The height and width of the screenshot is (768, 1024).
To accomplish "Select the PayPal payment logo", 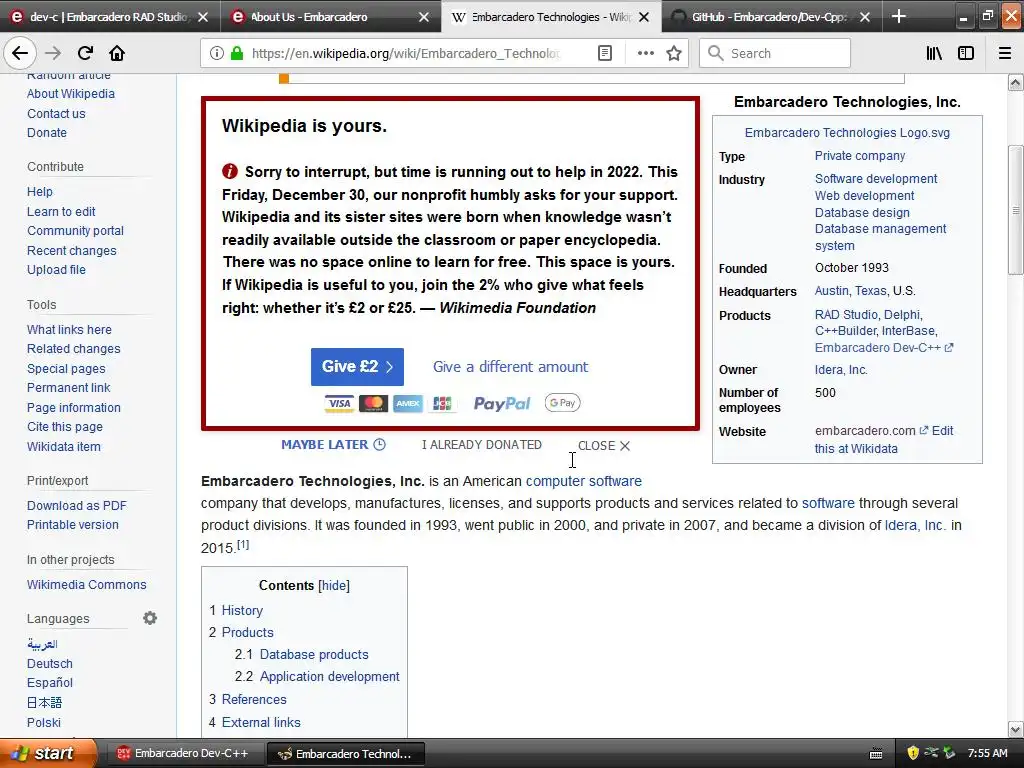I will pyautogui.click(x=502, y=404).
